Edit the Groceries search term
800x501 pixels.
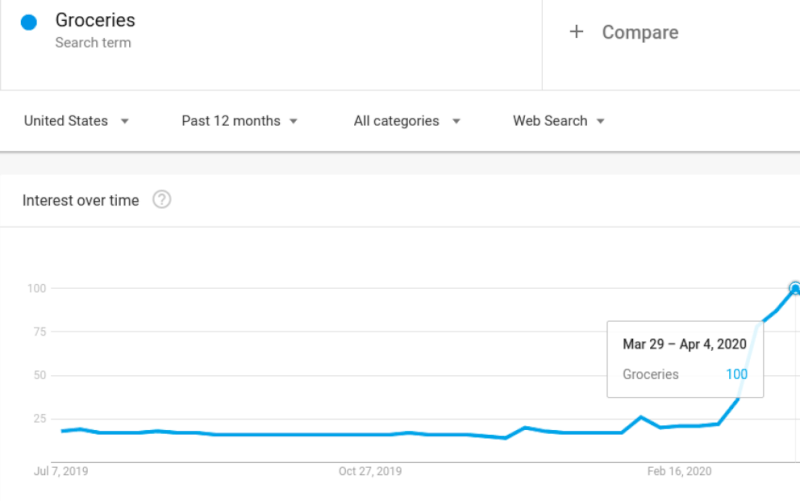[x=95, y=20]
